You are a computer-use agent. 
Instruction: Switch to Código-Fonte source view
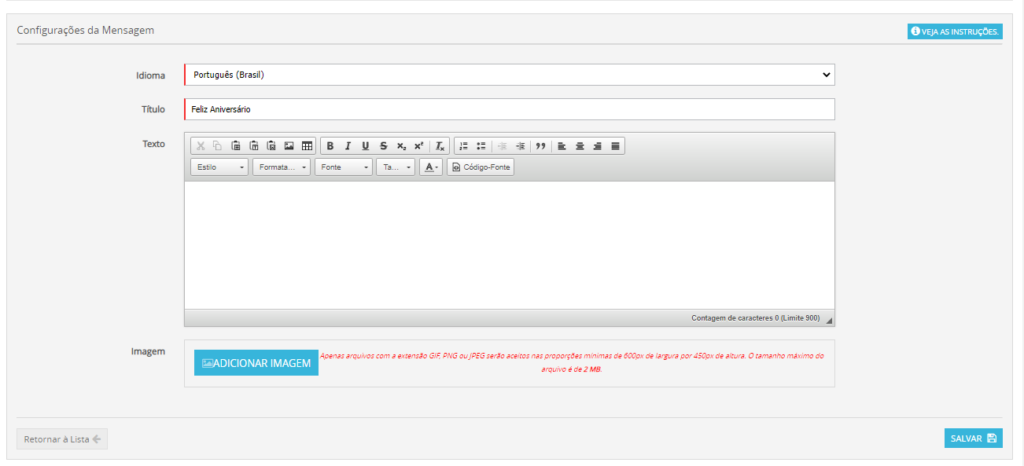(481, 168)
